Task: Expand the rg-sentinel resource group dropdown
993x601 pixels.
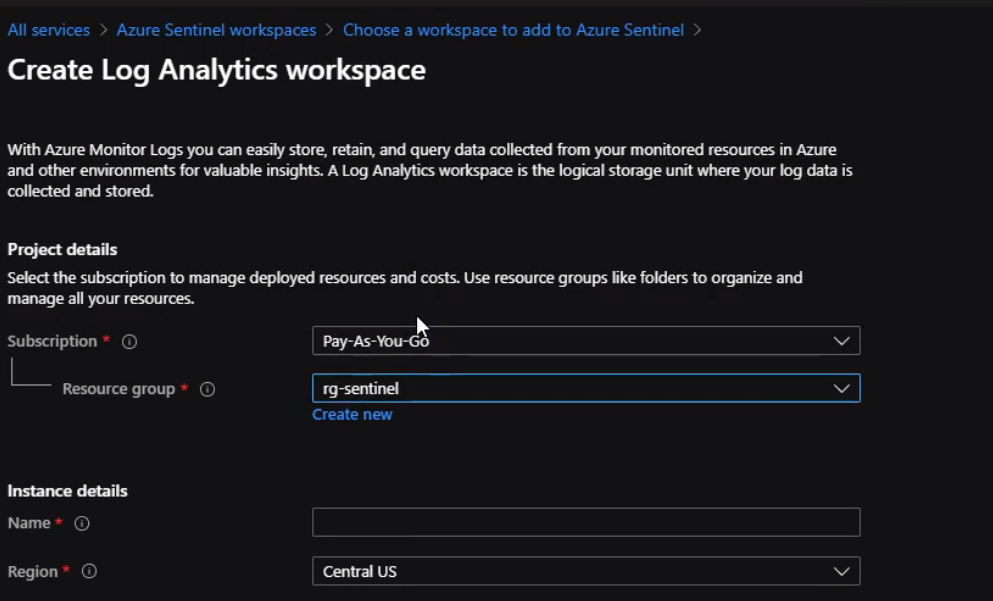Action: pyautogui.click(x=585, y=388)
